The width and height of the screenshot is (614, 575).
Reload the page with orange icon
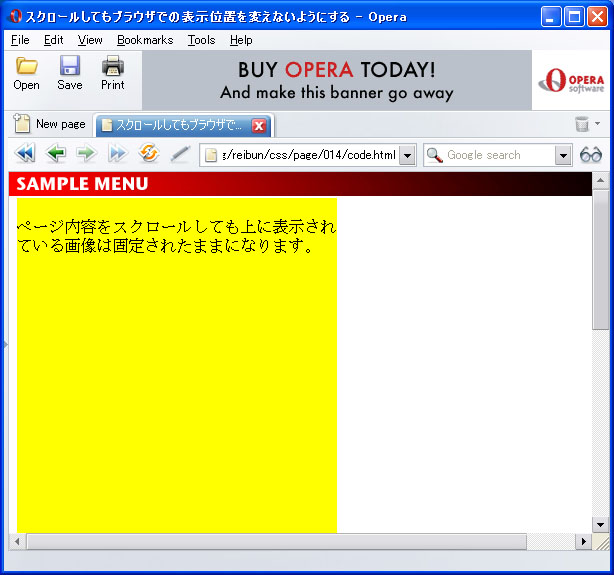pos(148,153)
